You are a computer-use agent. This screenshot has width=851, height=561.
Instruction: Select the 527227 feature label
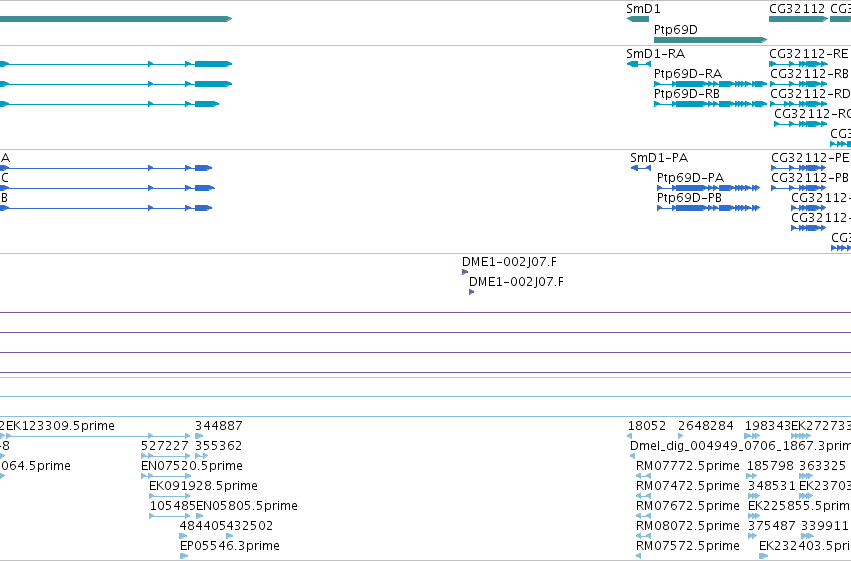coord(164,446)
